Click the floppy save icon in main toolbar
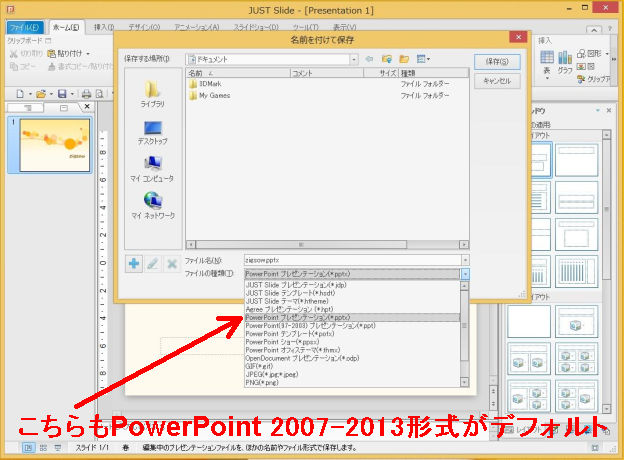The height and width of the screenshot is (460, 624). point(62,94)
